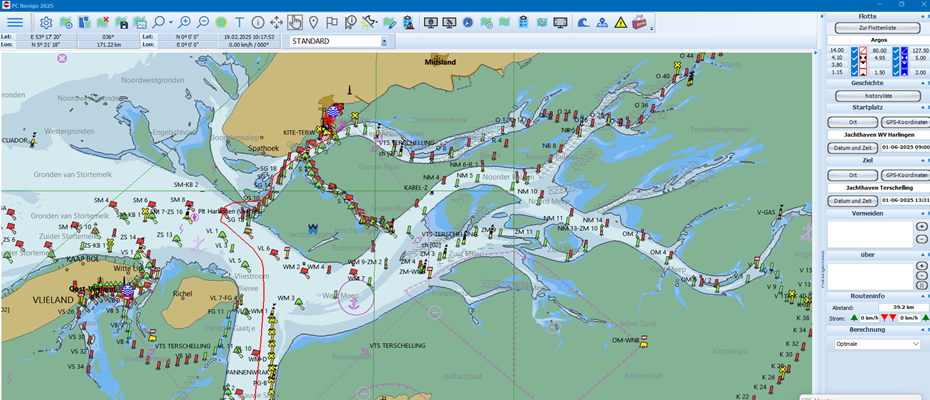Select the T text tool

240,23
